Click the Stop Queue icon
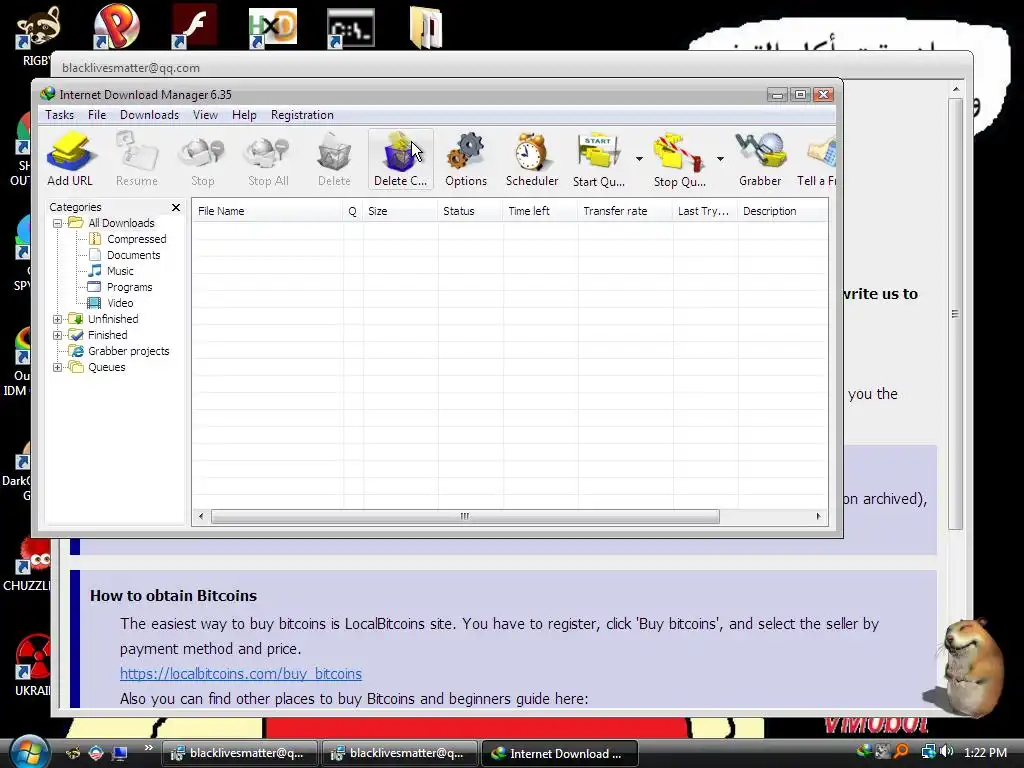This screenshot has width=1024, height=768. [680, 159]
